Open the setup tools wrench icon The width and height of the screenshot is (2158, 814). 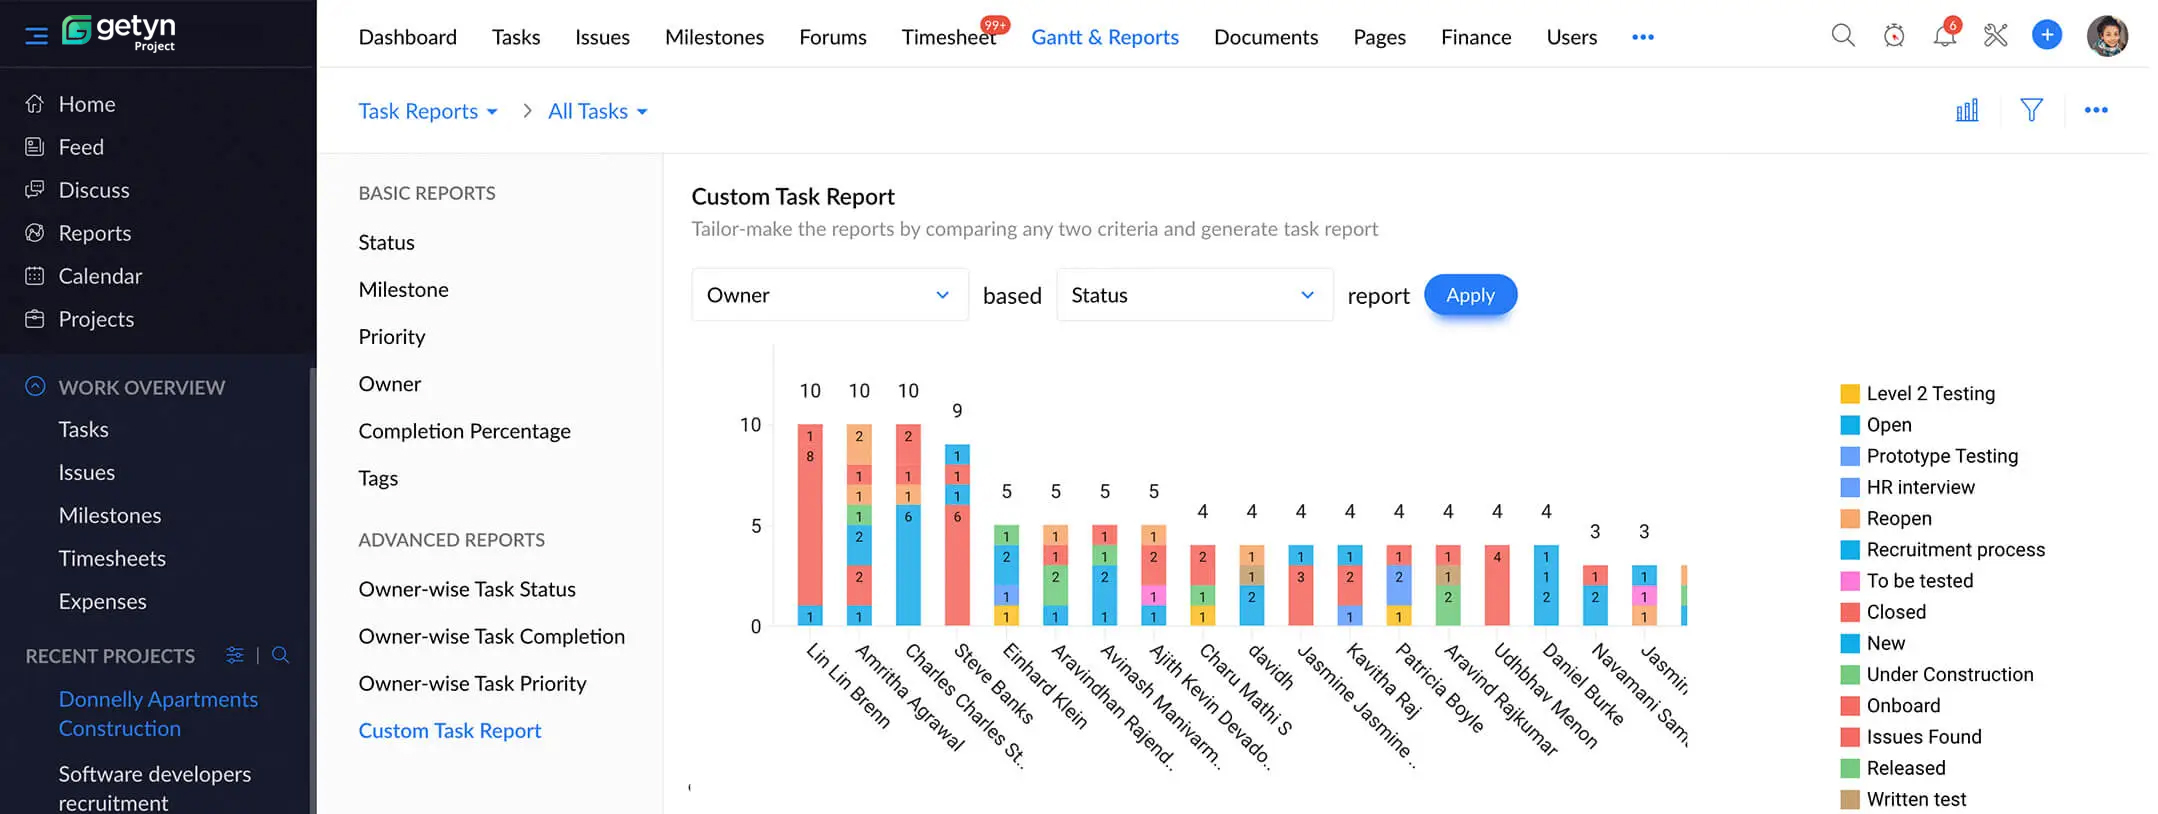point(1995,36)
